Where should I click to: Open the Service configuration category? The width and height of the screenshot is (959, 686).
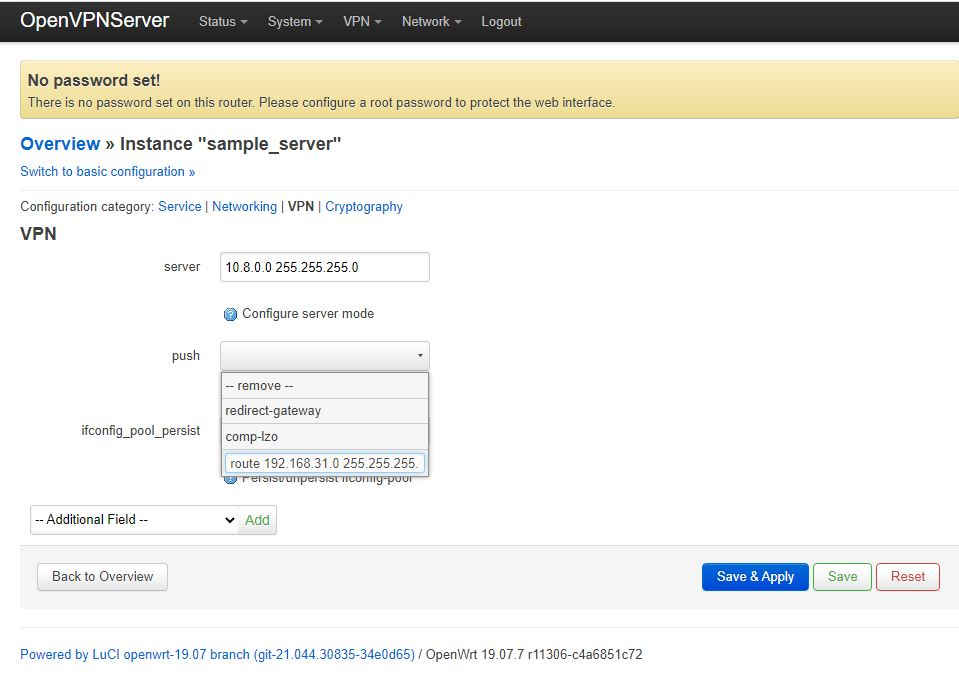pos(179,207)
